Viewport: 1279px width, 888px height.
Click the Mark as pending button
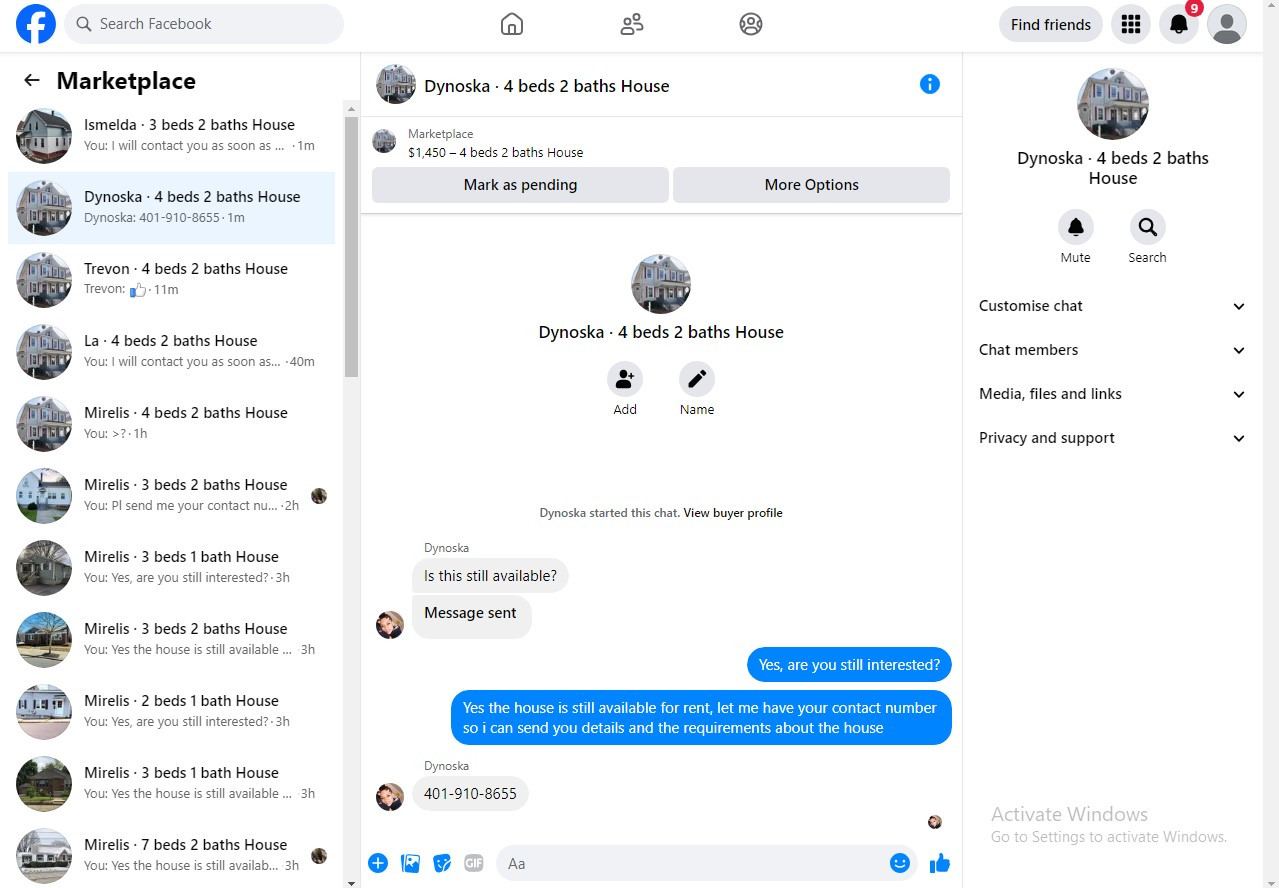click(x=520, y=185)
